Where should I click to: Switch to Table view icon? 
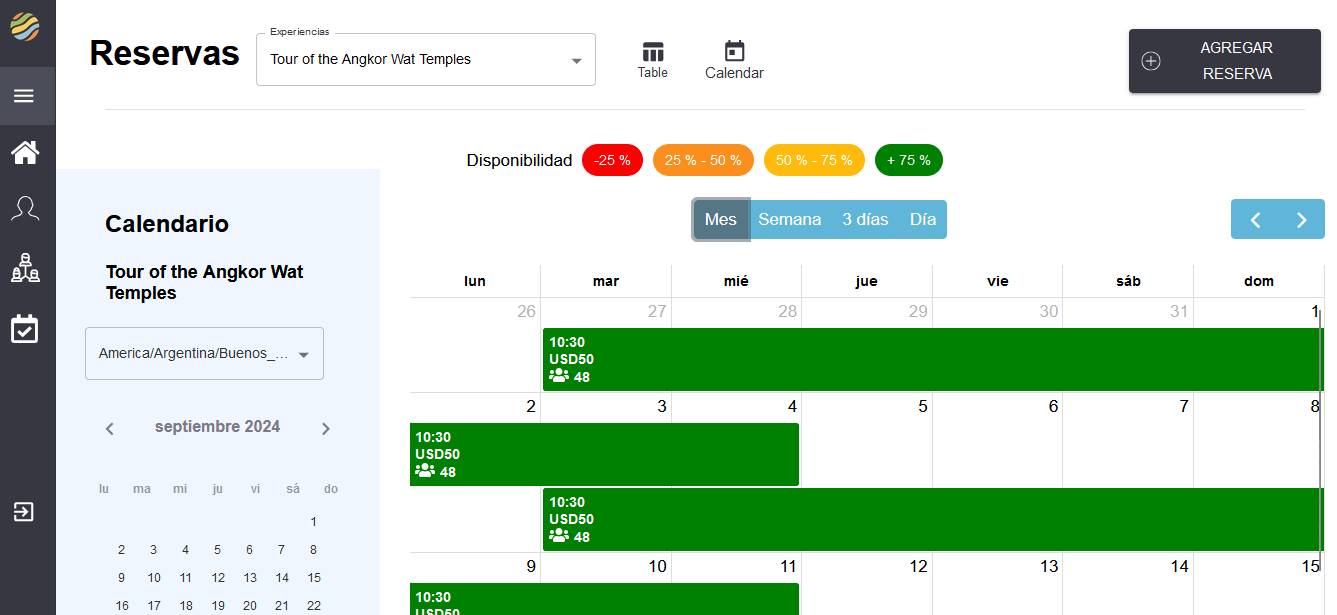(653, 60)
